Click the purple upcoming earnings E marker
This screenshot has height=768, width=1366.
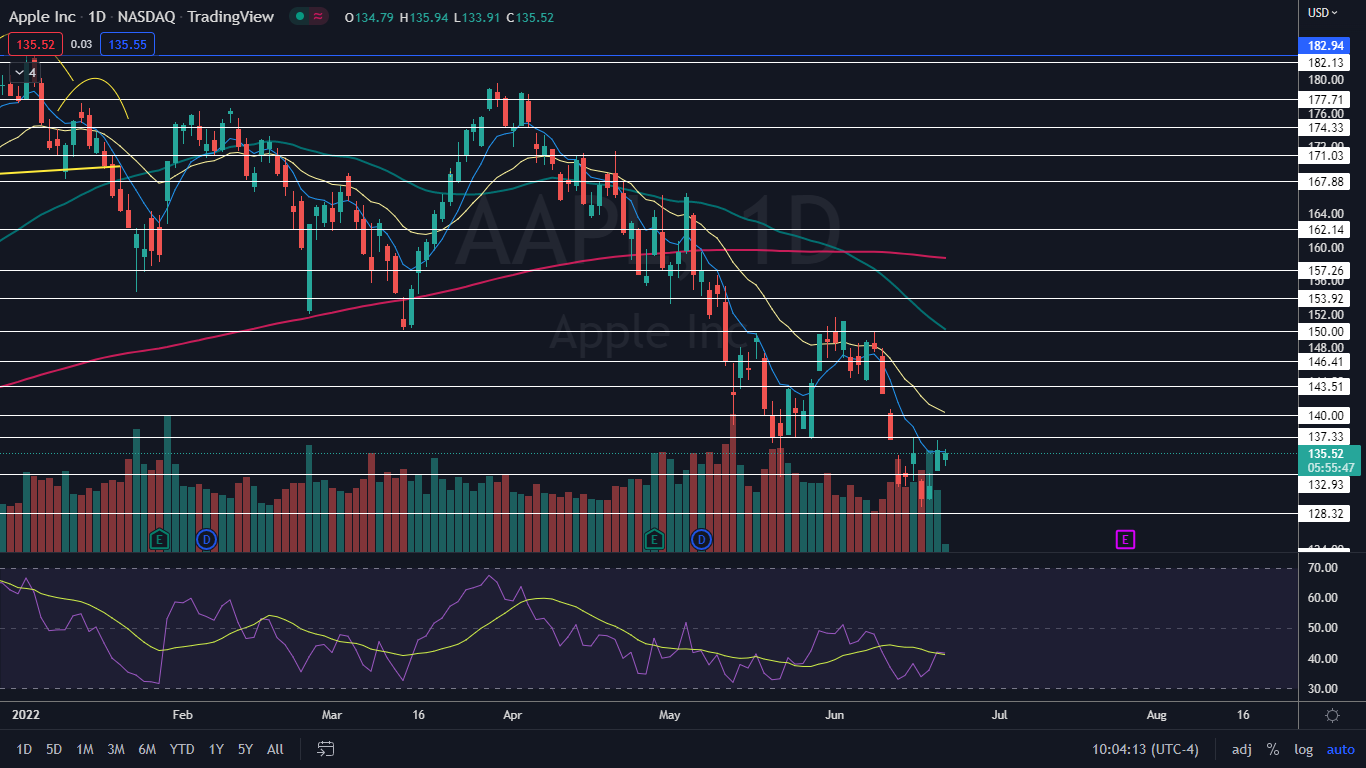[x=1125, y=540]
